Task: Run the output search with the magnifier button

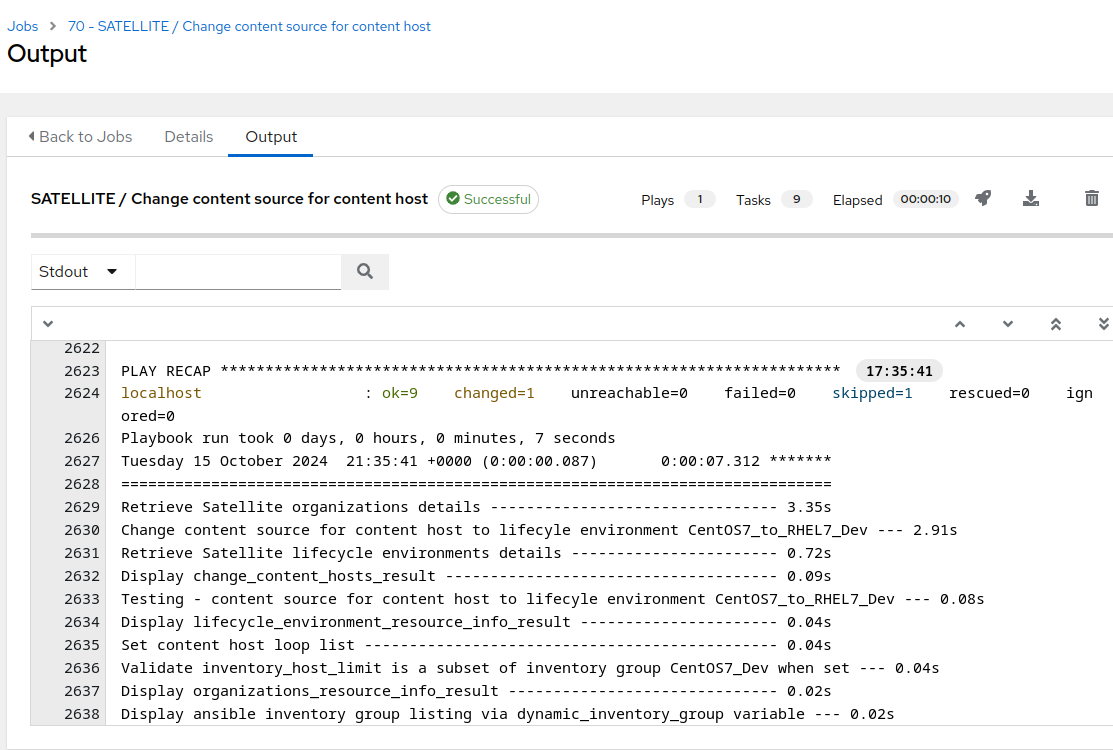Action: (365, 272)
